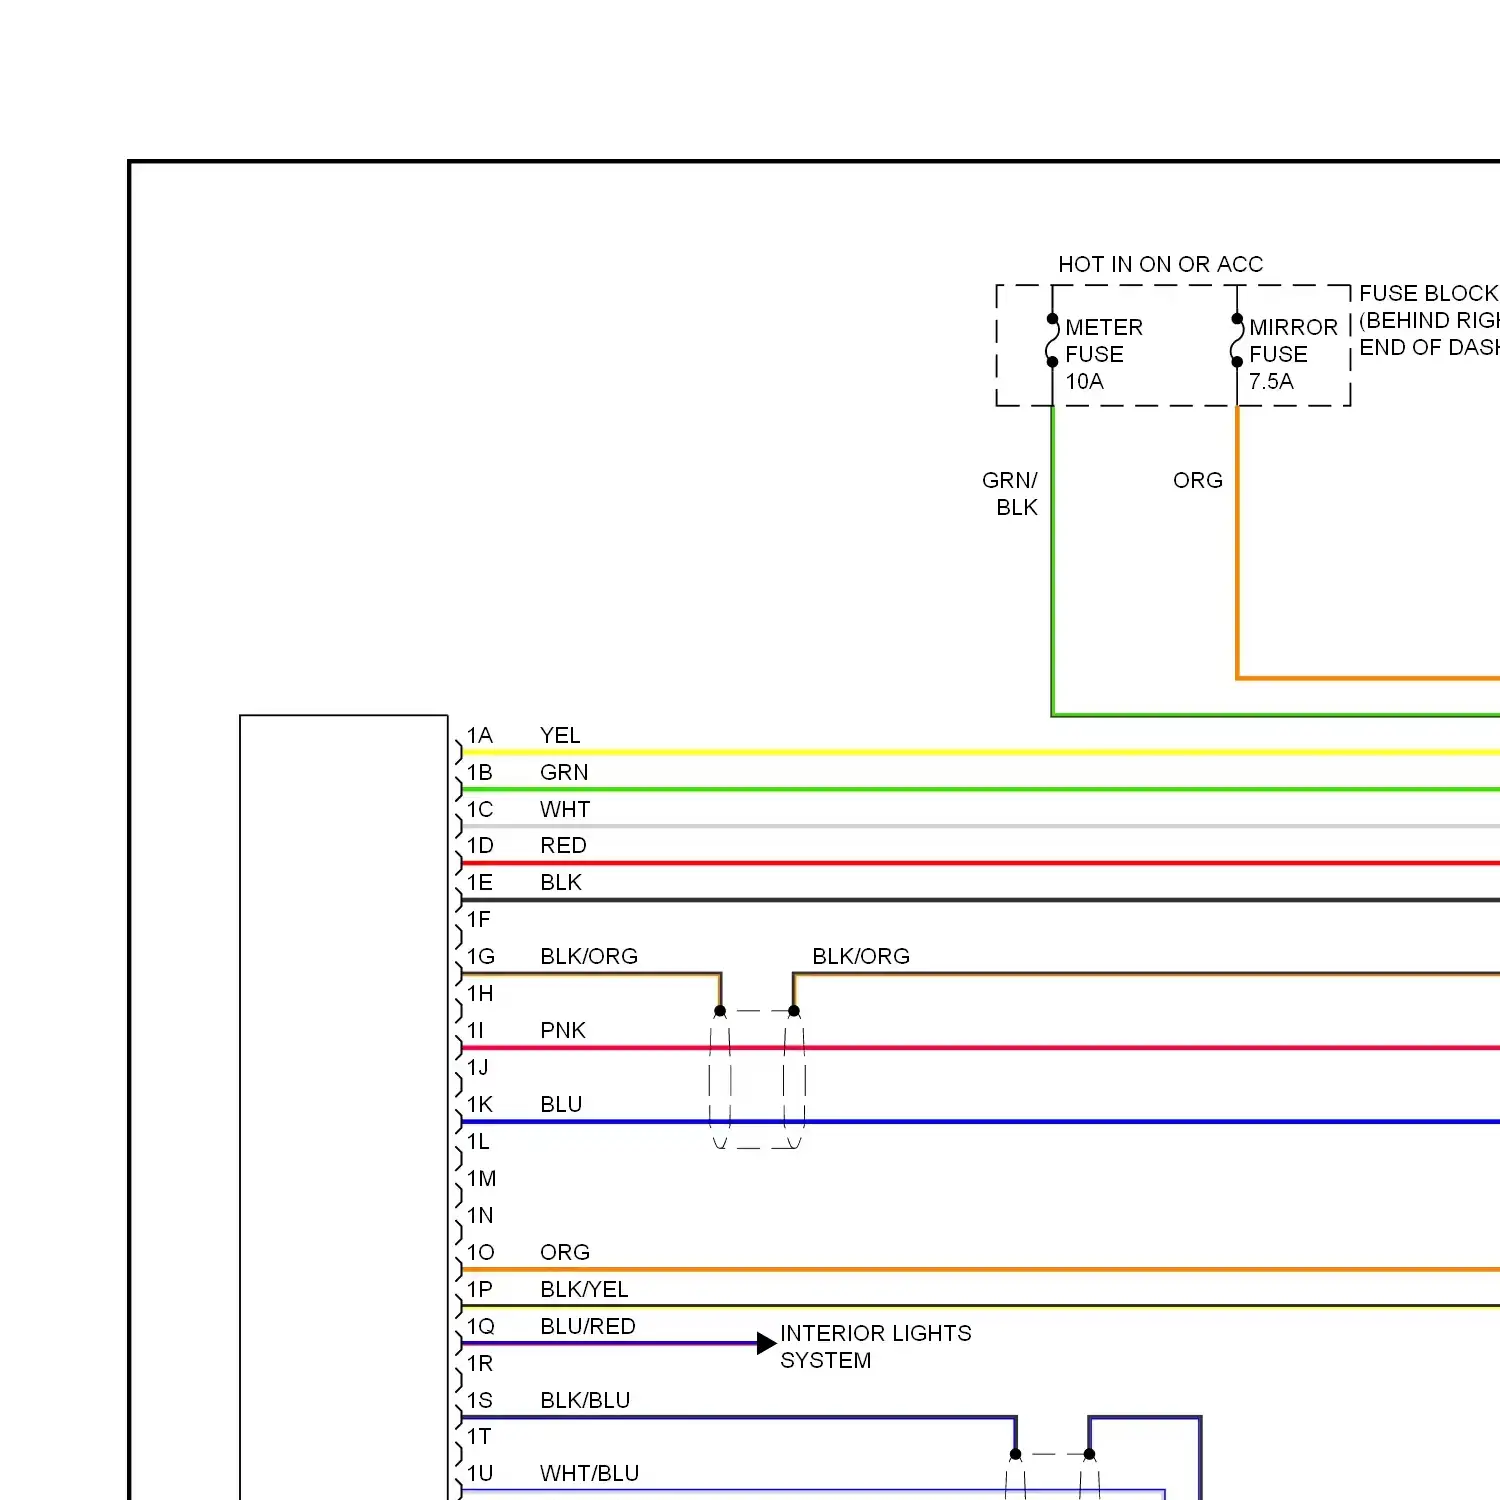This screenshot has height=1500, width=1500.
Task: Click the ORG label below the mirror fuse
Action: coord(1198,481)
